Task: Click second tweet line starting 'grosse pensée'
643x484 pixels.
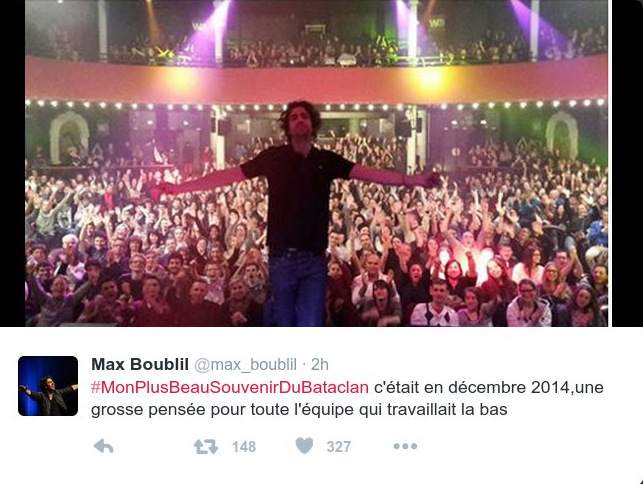Action: pyautogui.click(x=299, y=410)
